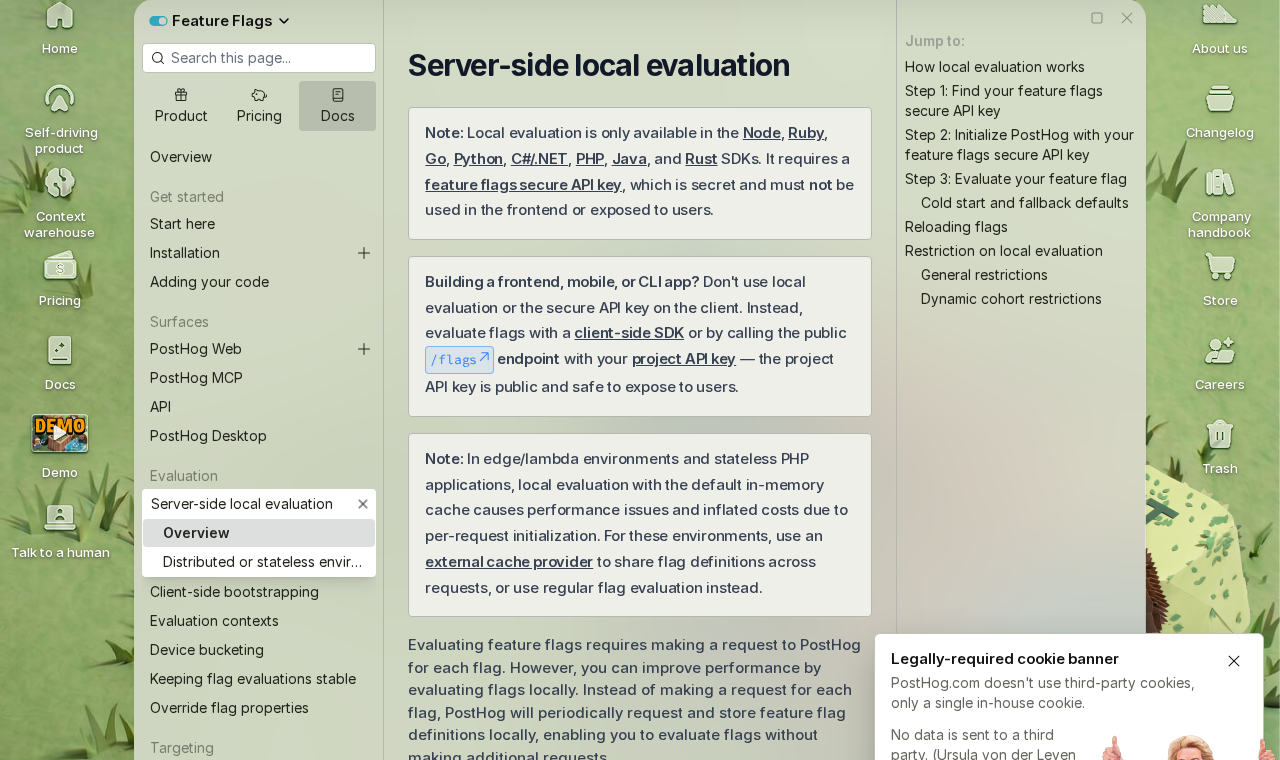Open the /flags endpoint link

pyautogui.click(x=459, y=360)
